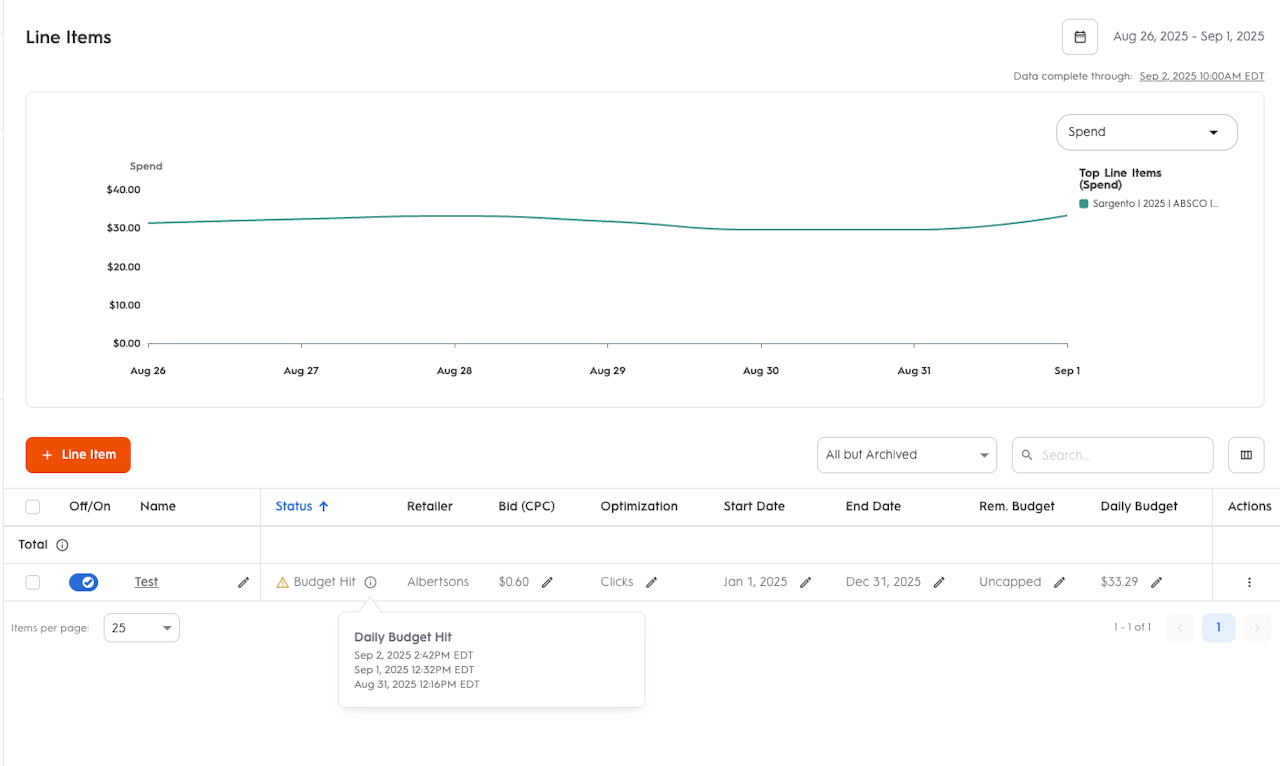The image size is (1280, 766).
Task: Click pencil icon next to Test name
Action: click(x=243, y=582)
